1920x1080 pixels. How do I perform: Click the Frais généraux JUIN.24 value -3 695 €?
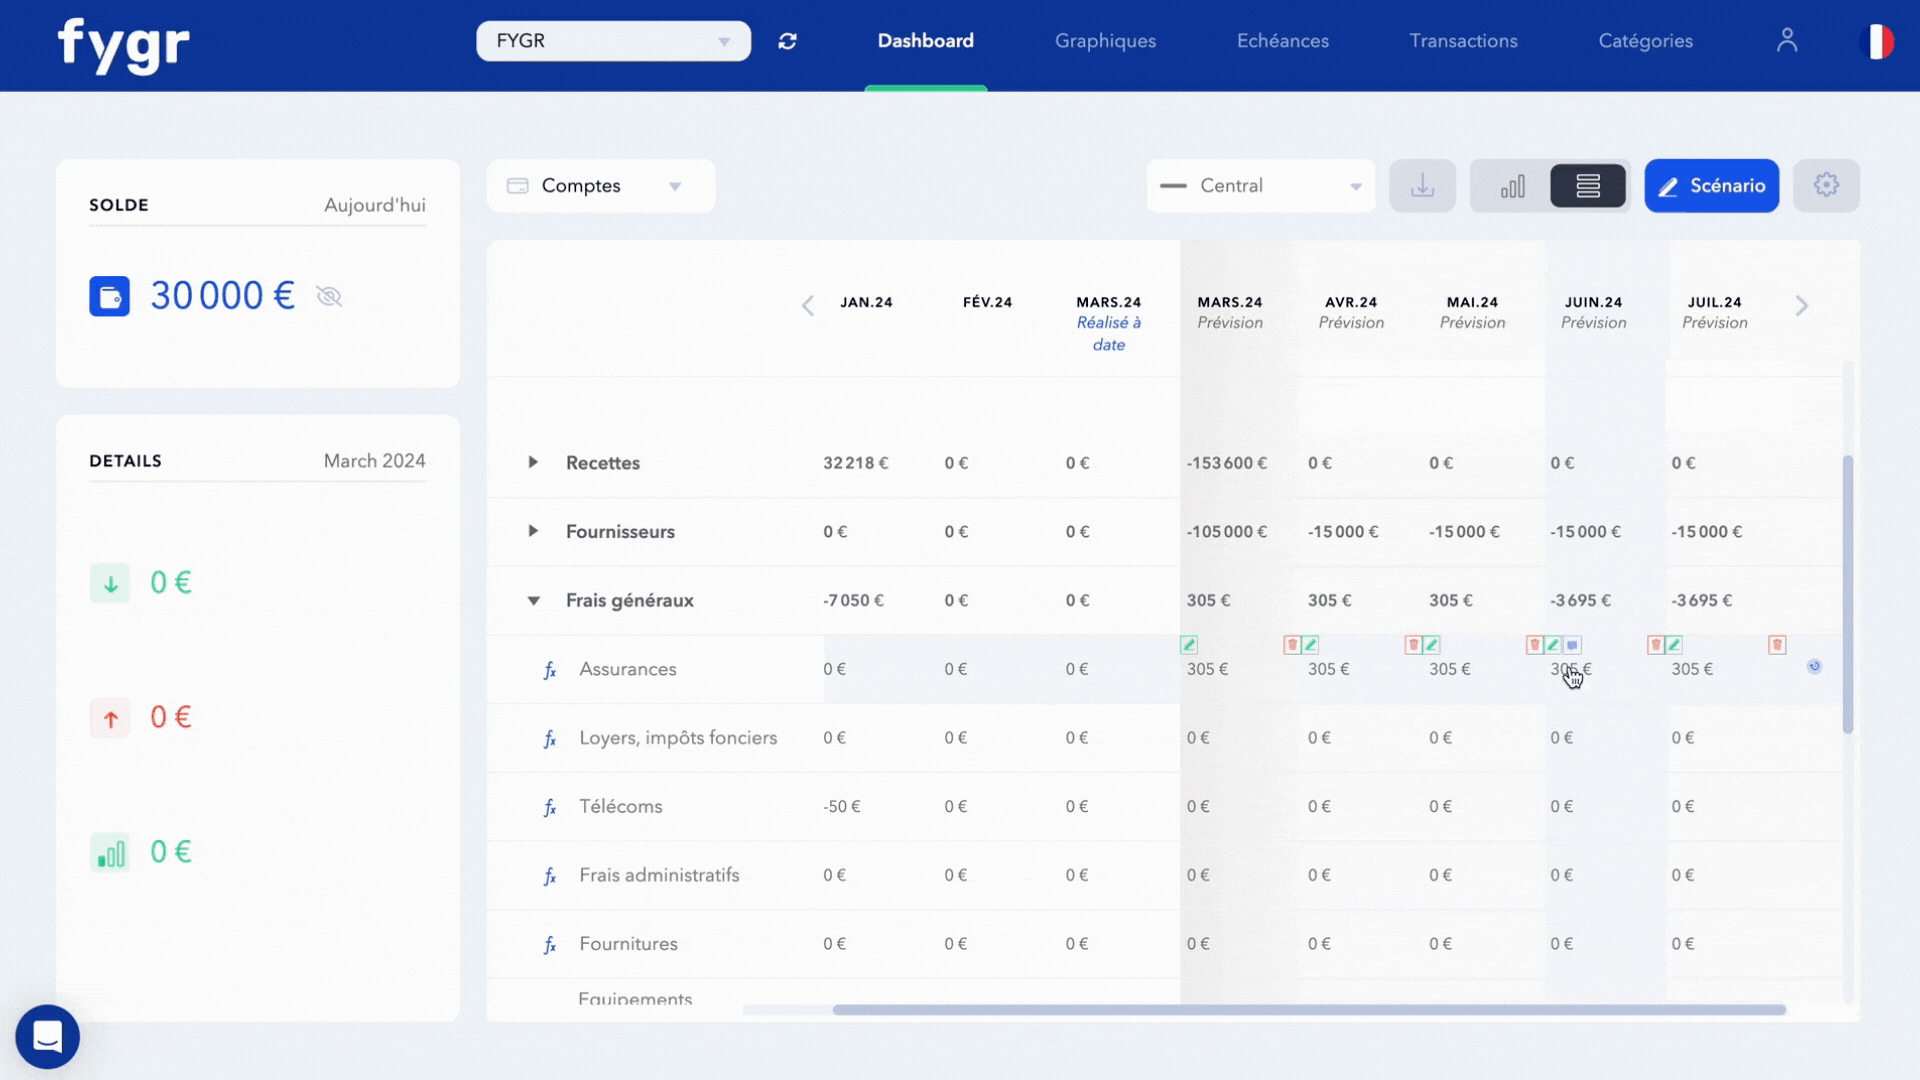pyautogui.click(x=1580, y=601)
